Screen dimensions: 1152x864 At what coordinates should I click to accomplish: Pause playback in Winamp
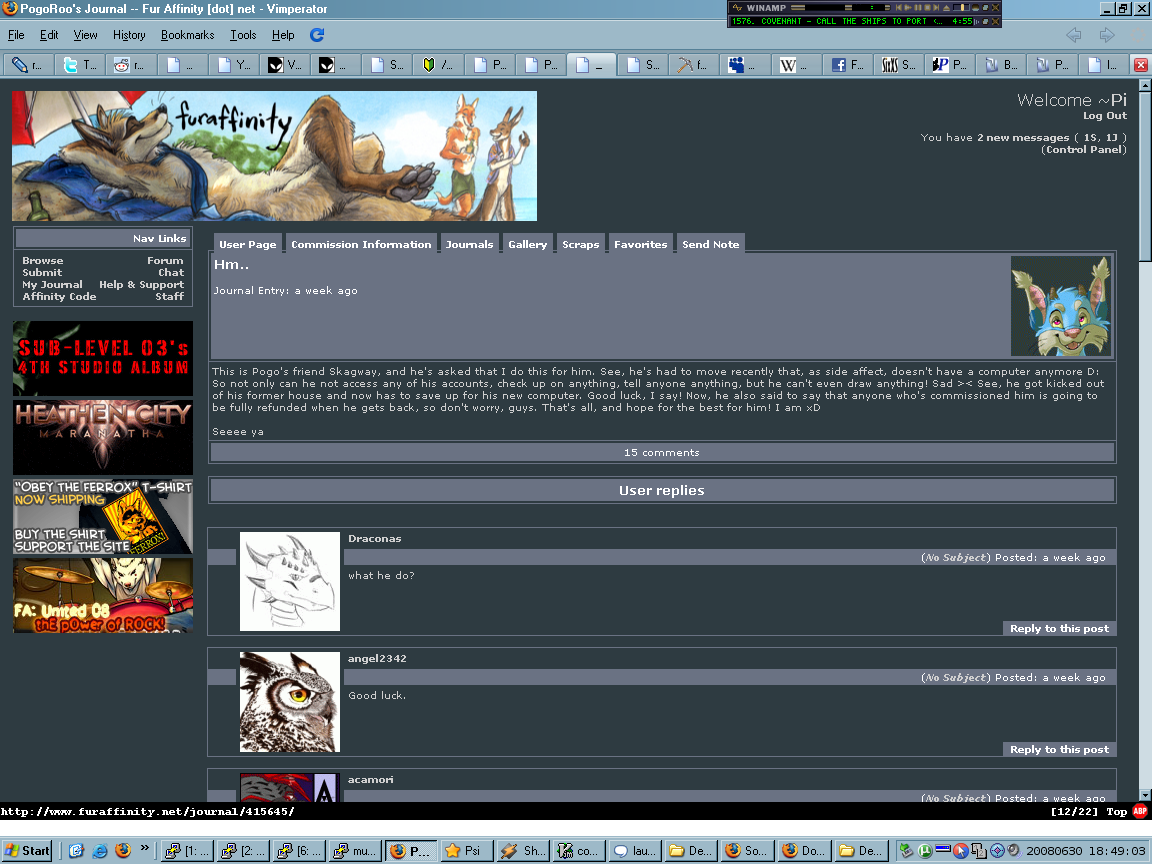pos(918,7)
